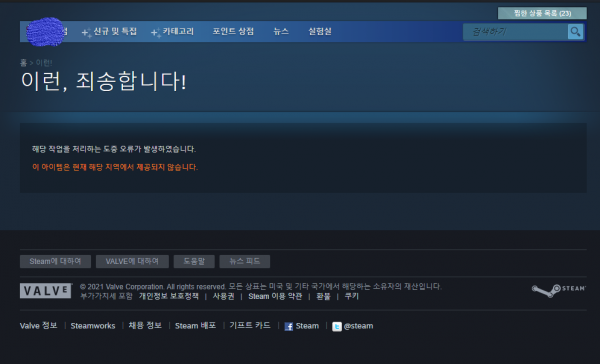Click the 검색하기 search field

tap(515, 32)
